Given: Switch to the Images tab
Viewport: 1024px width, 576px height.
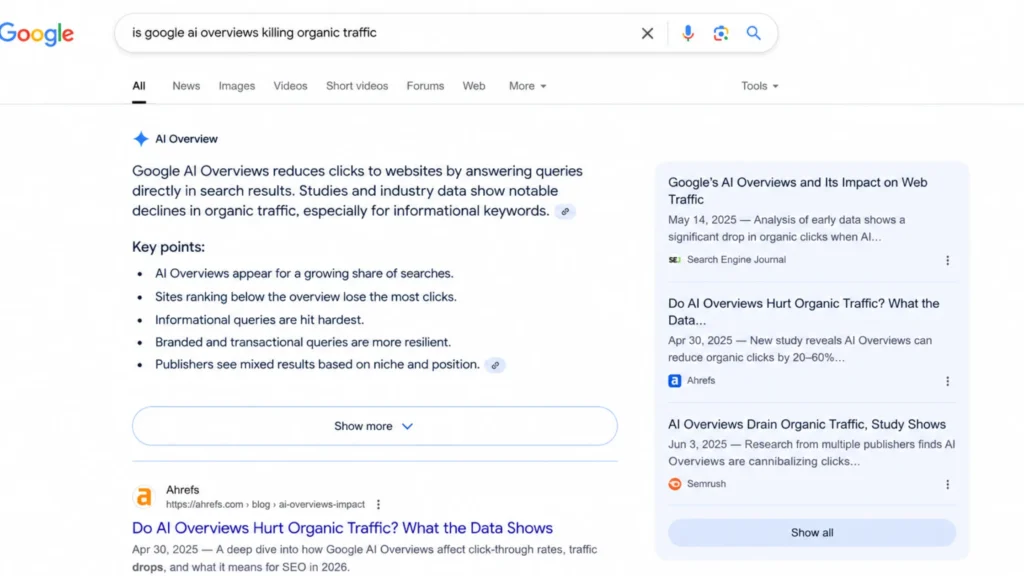Looking at the screenshot, I should point(236,86).
